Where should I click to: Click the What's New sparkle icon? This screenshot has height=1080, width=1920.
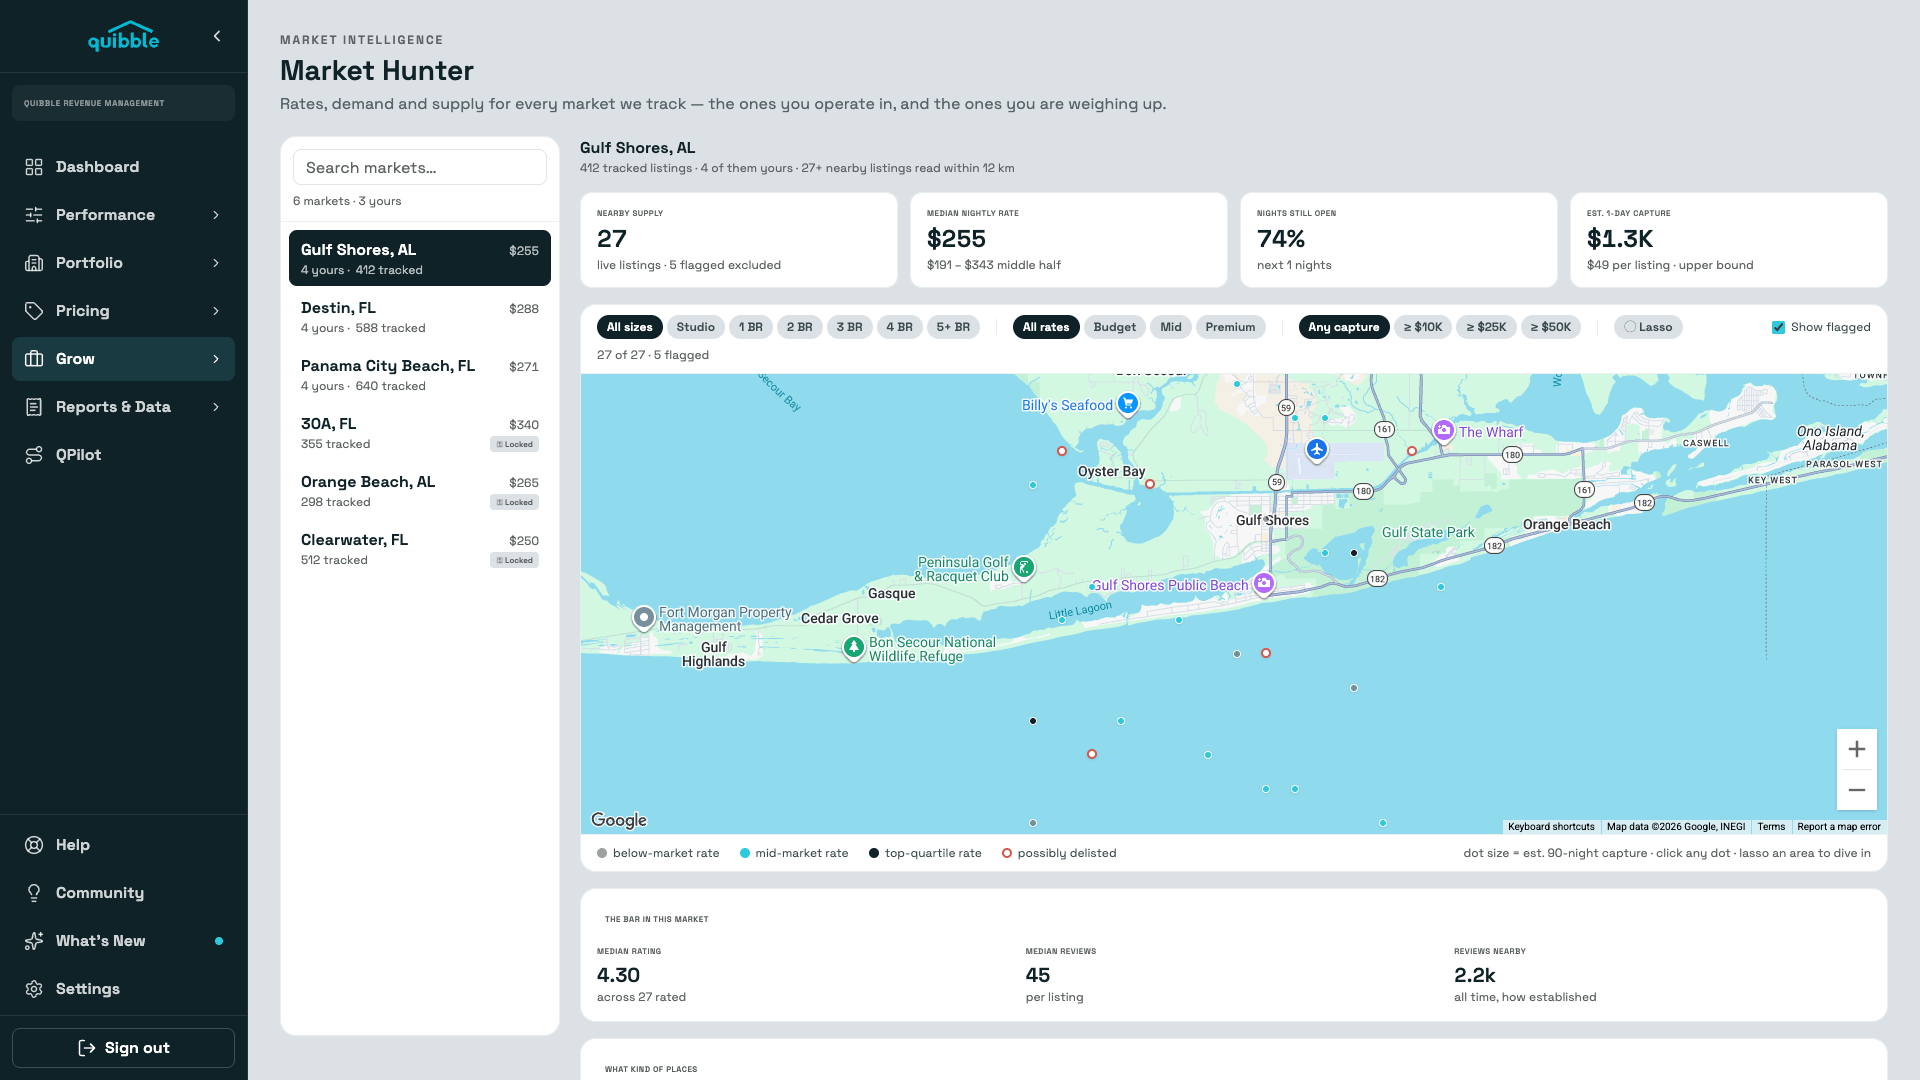[34, 941]
